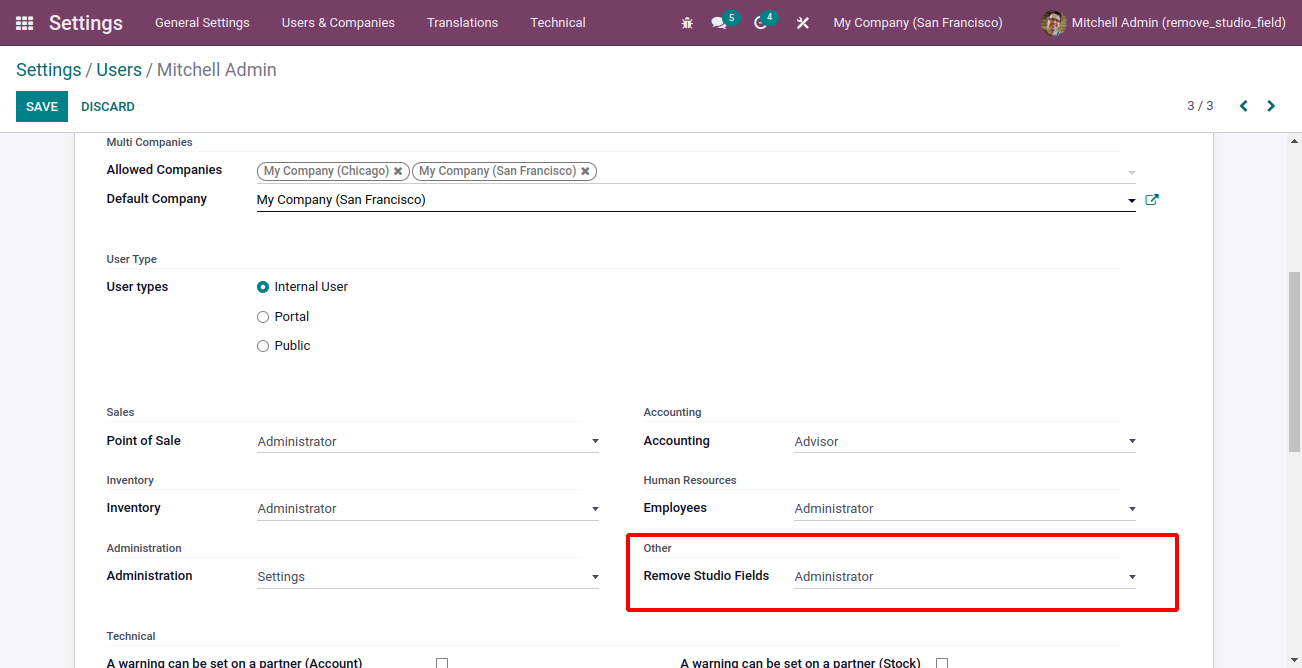Viewport: 1302px width, 668px height.
Task: Open Default Company external link icon
Action: pyautogui.click(x=1151, y=200)
